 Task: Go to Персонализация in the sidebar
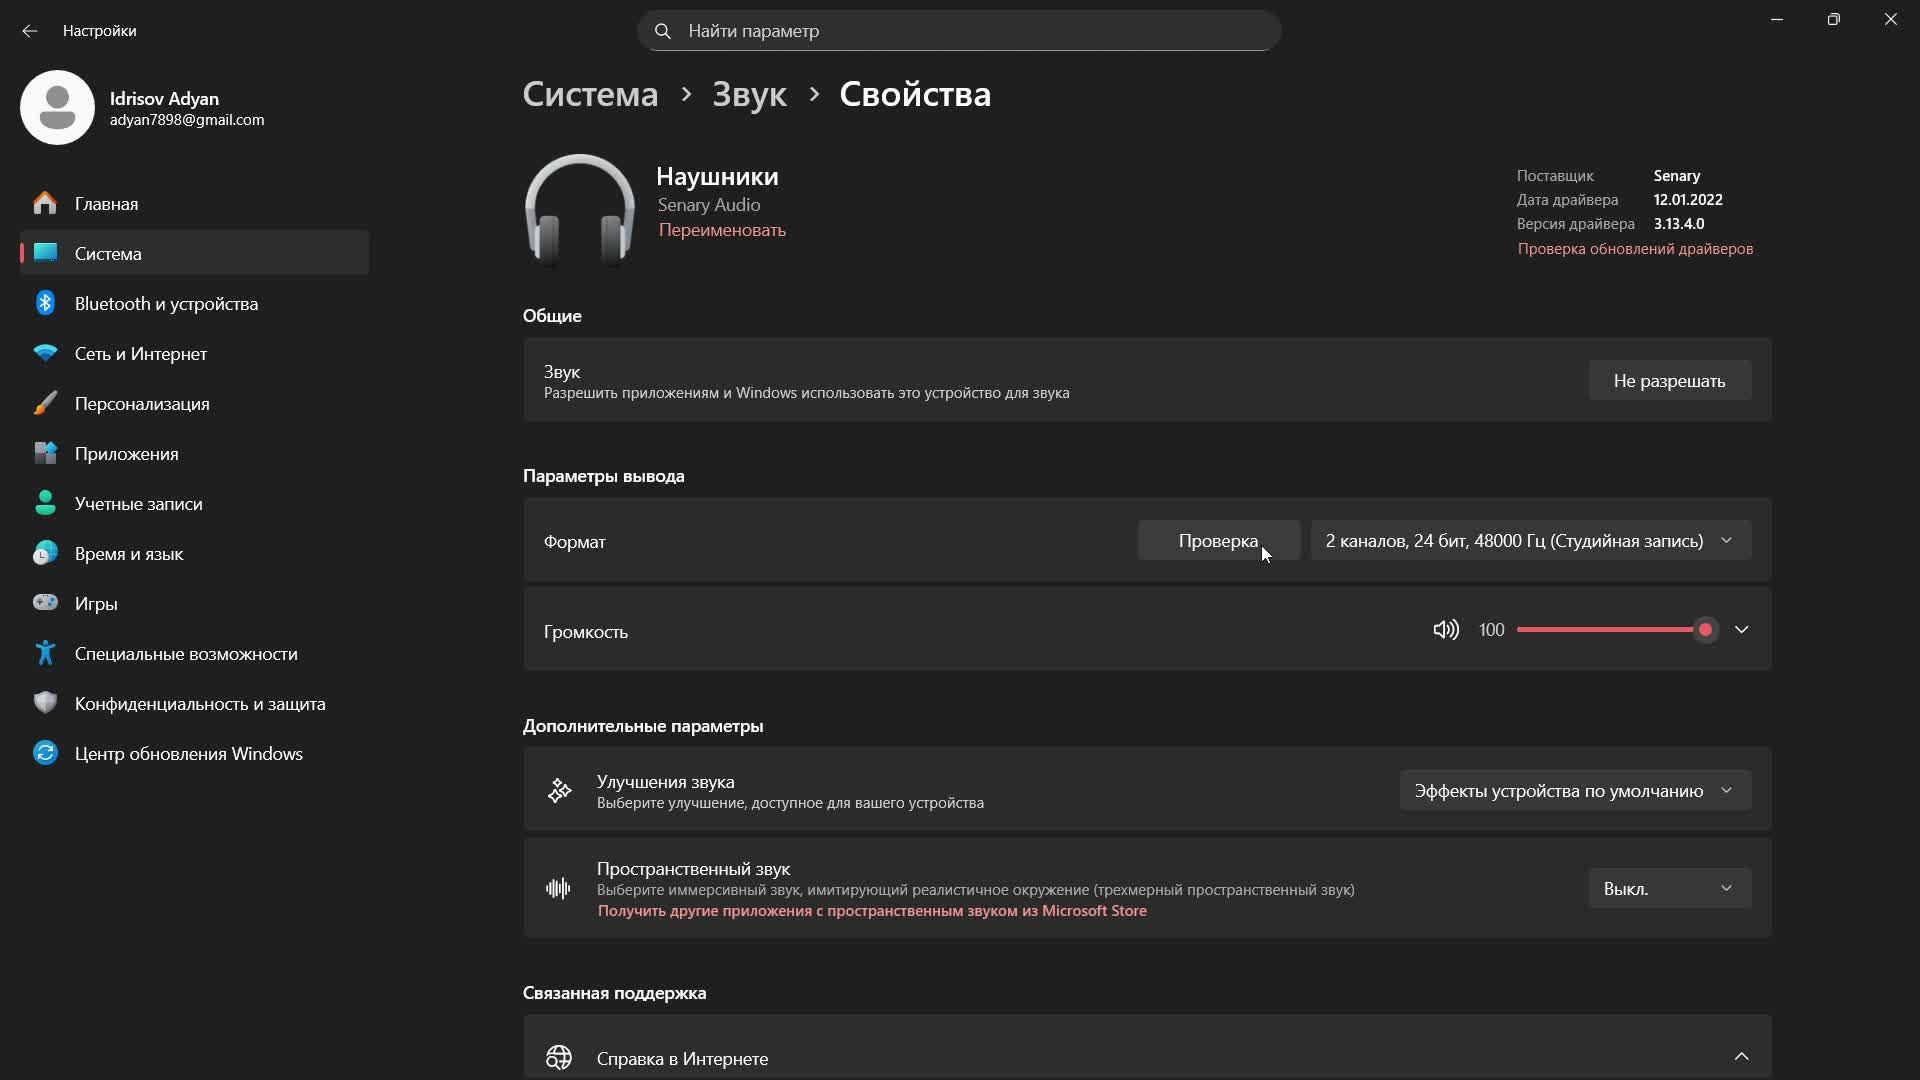tap(142, 404)
